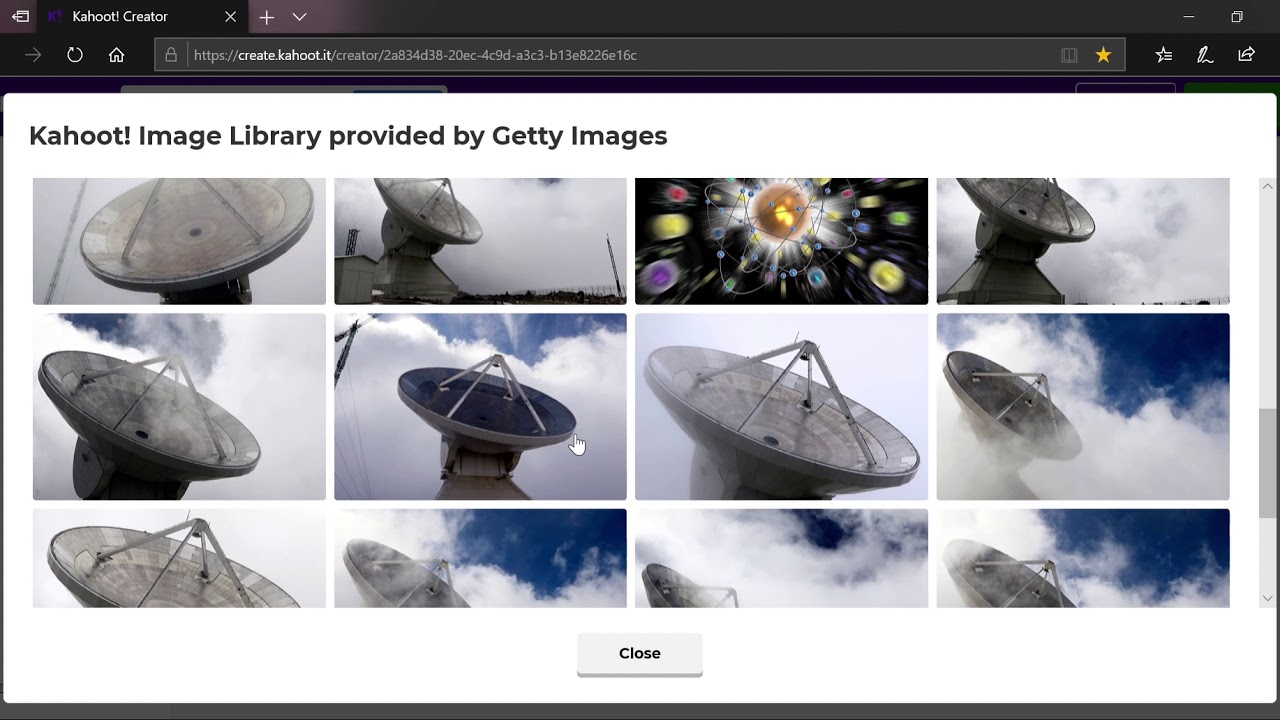Image resolution: width=1280 pixels, height=720 pixels.
Task: Click the image library scrollbar thumb
Action: click(1268, 463)
